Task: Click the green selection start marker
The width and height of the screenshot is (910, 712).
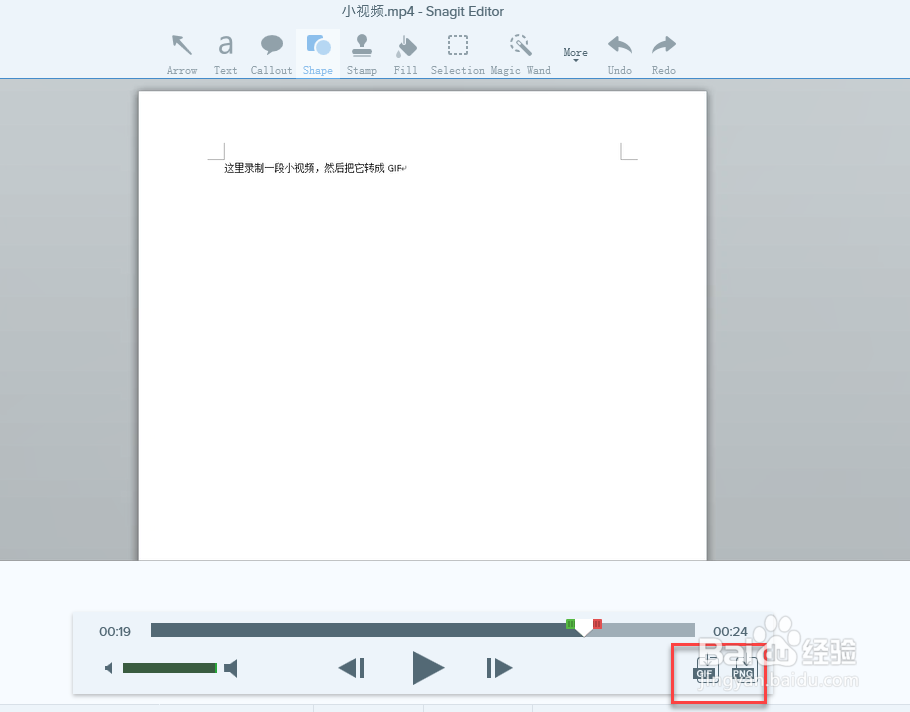Action: [570, 624]
